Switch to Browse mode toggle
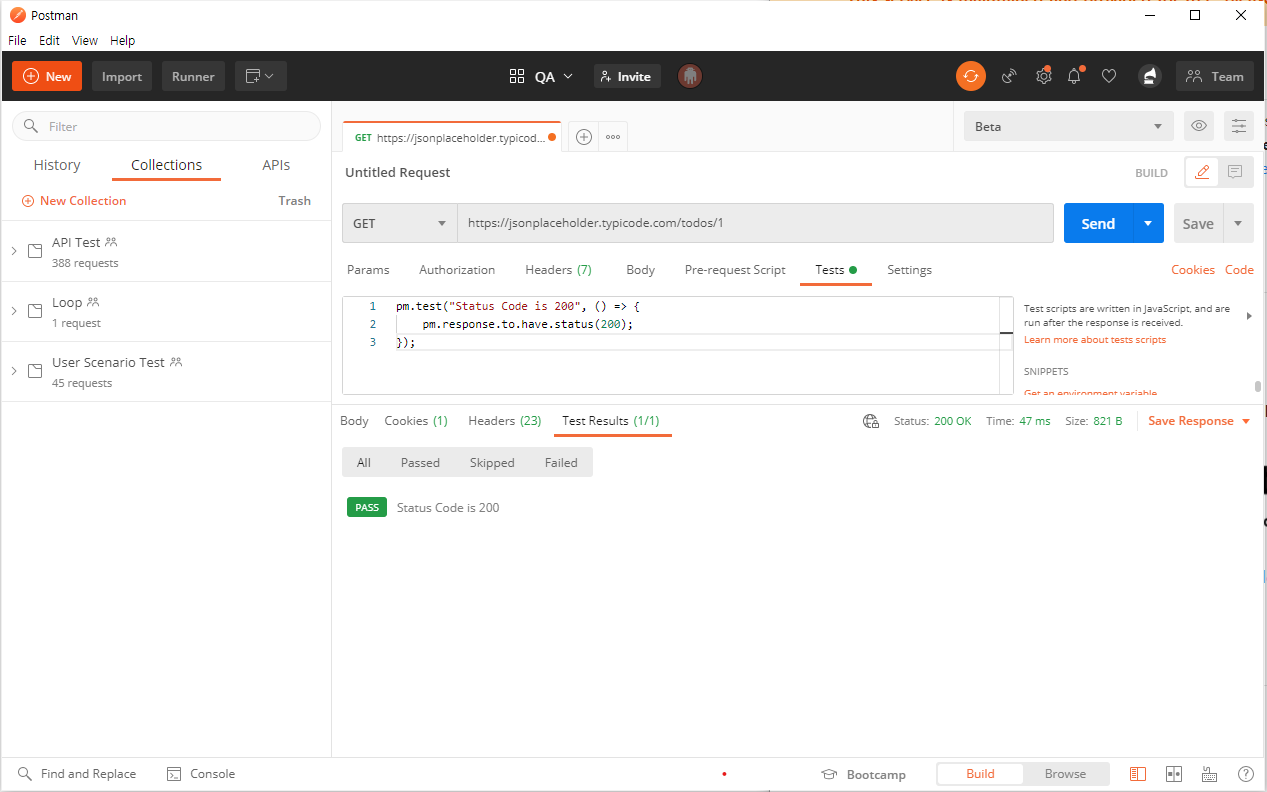The width and height of the screenshot is (1267, 792). pos(1065,774)
